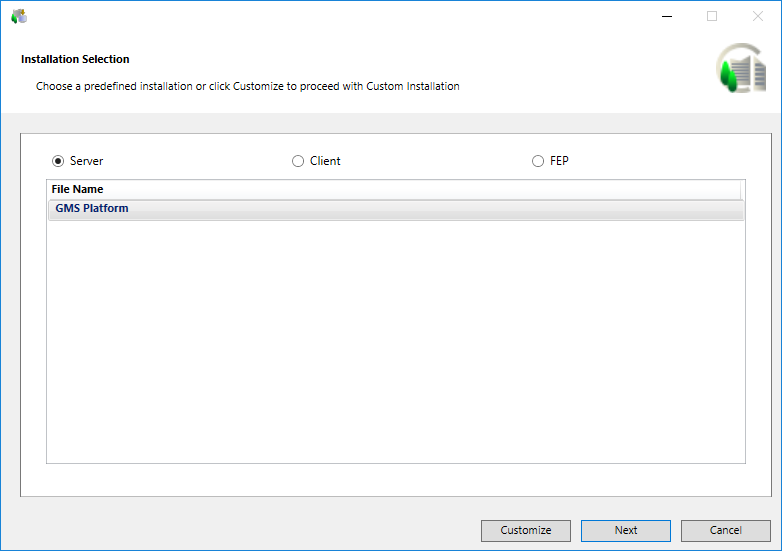The width and height of the screenshot is (782, 551).
Task: Click the installer app icon in title bar
Action: point(18,16)
